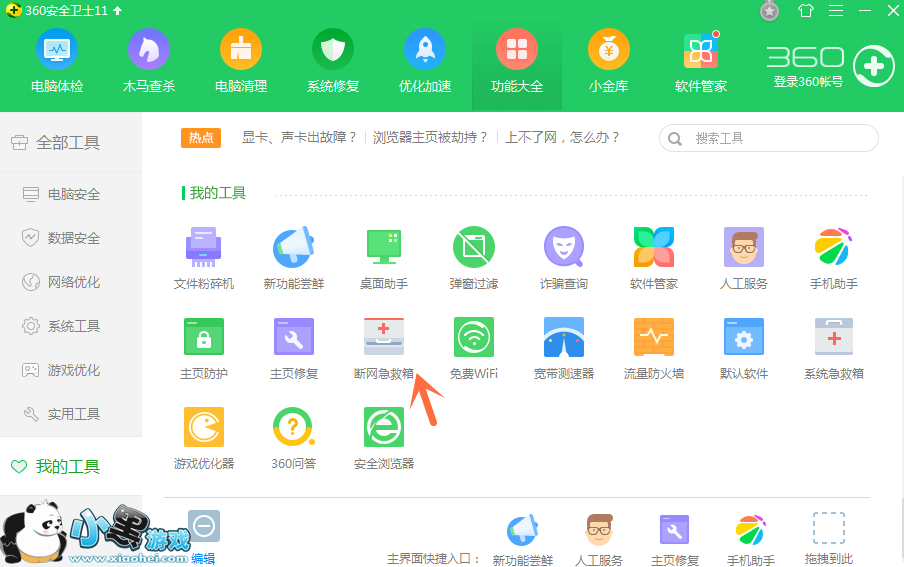Click the 360安全卫士11 upgrade arrow

(x=118, y=10)
